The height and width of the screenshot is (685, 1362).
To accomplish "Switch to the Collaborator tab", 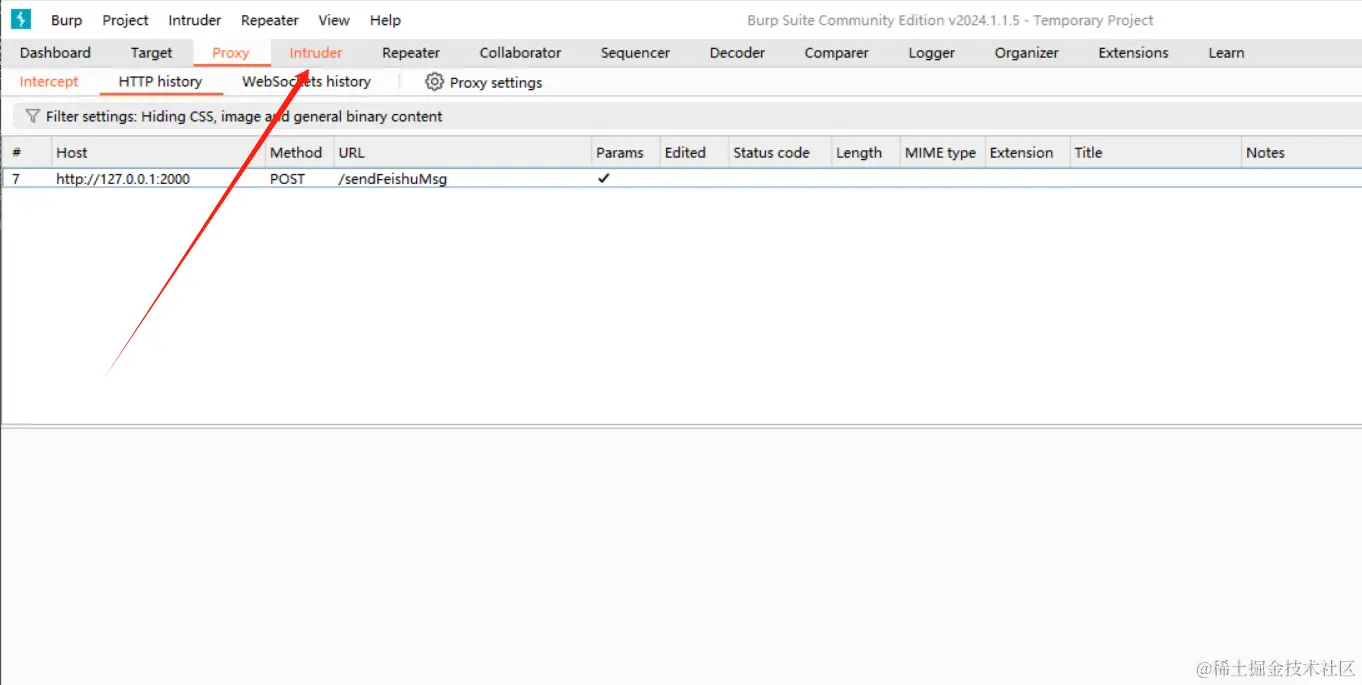I will coord(520,53).
